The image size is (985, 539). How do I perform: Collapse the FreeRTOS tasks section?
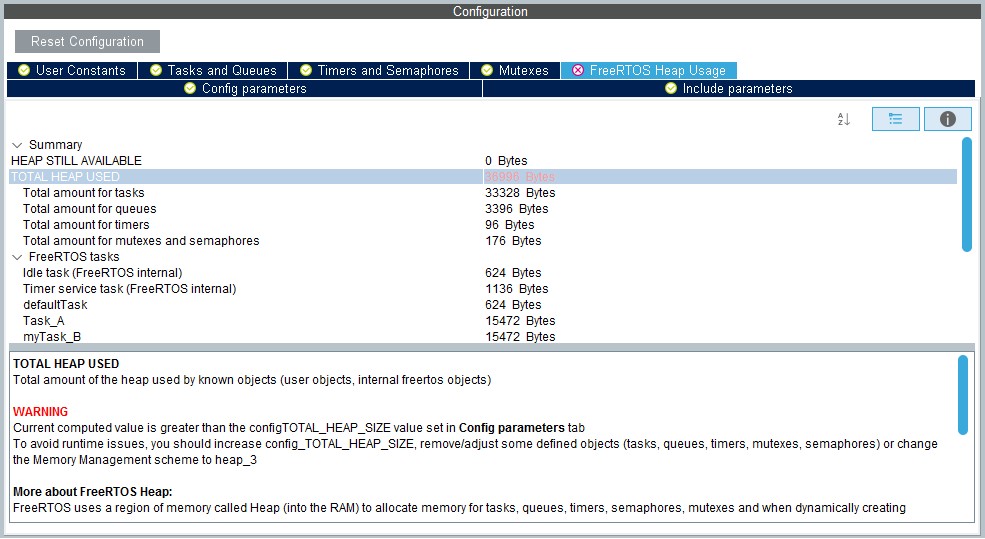pyautogui.click(x=17, y=257)
